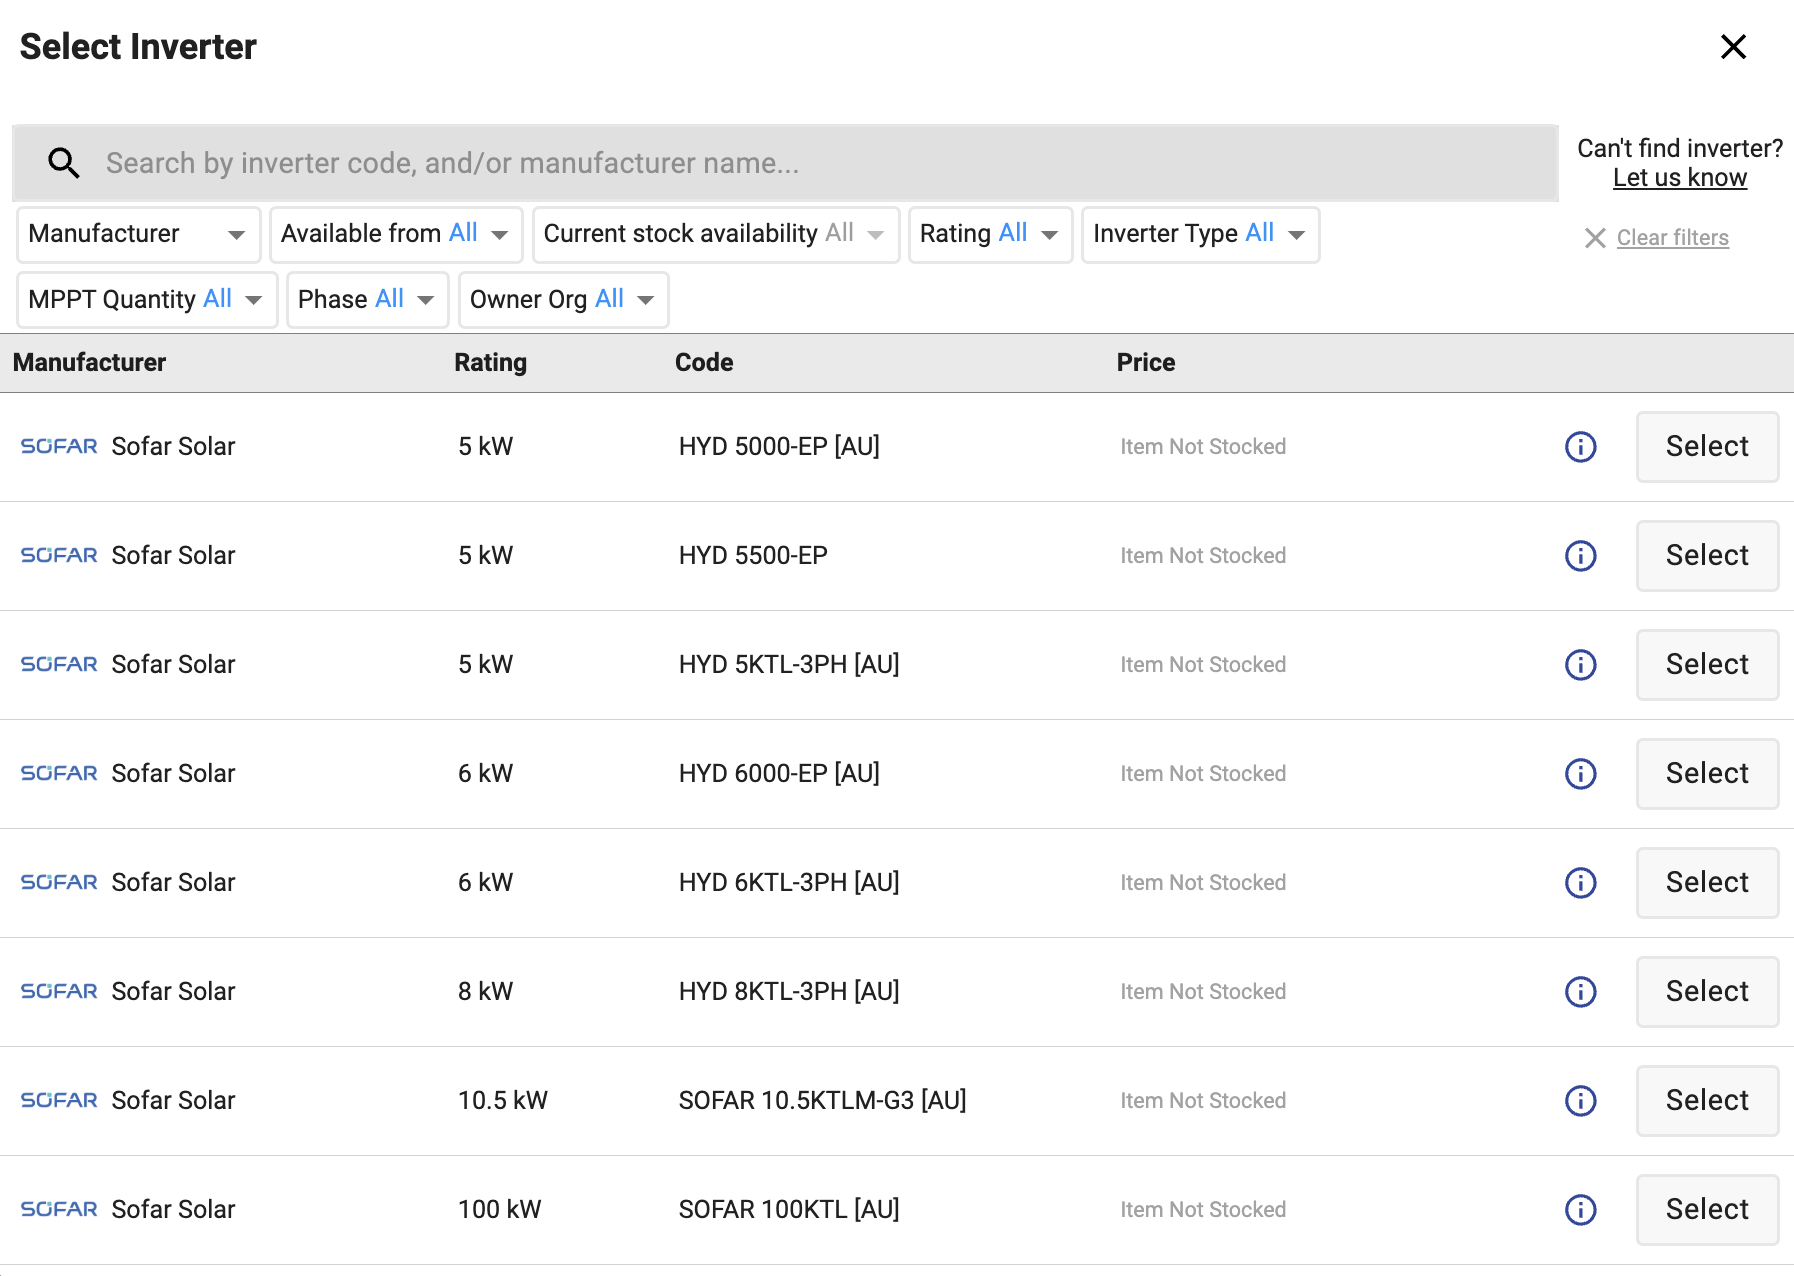Select the HYD 6KTL-3PH [AU] inverter

pyautogui.click(x=1707, y=883)
